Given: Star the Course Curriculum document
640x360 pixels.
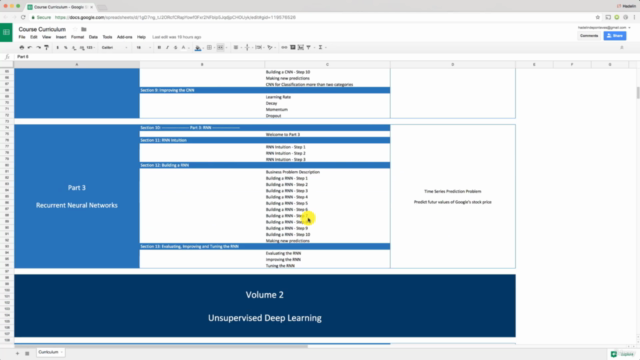Looking at the screenshot, I should [x=75, y=29].
